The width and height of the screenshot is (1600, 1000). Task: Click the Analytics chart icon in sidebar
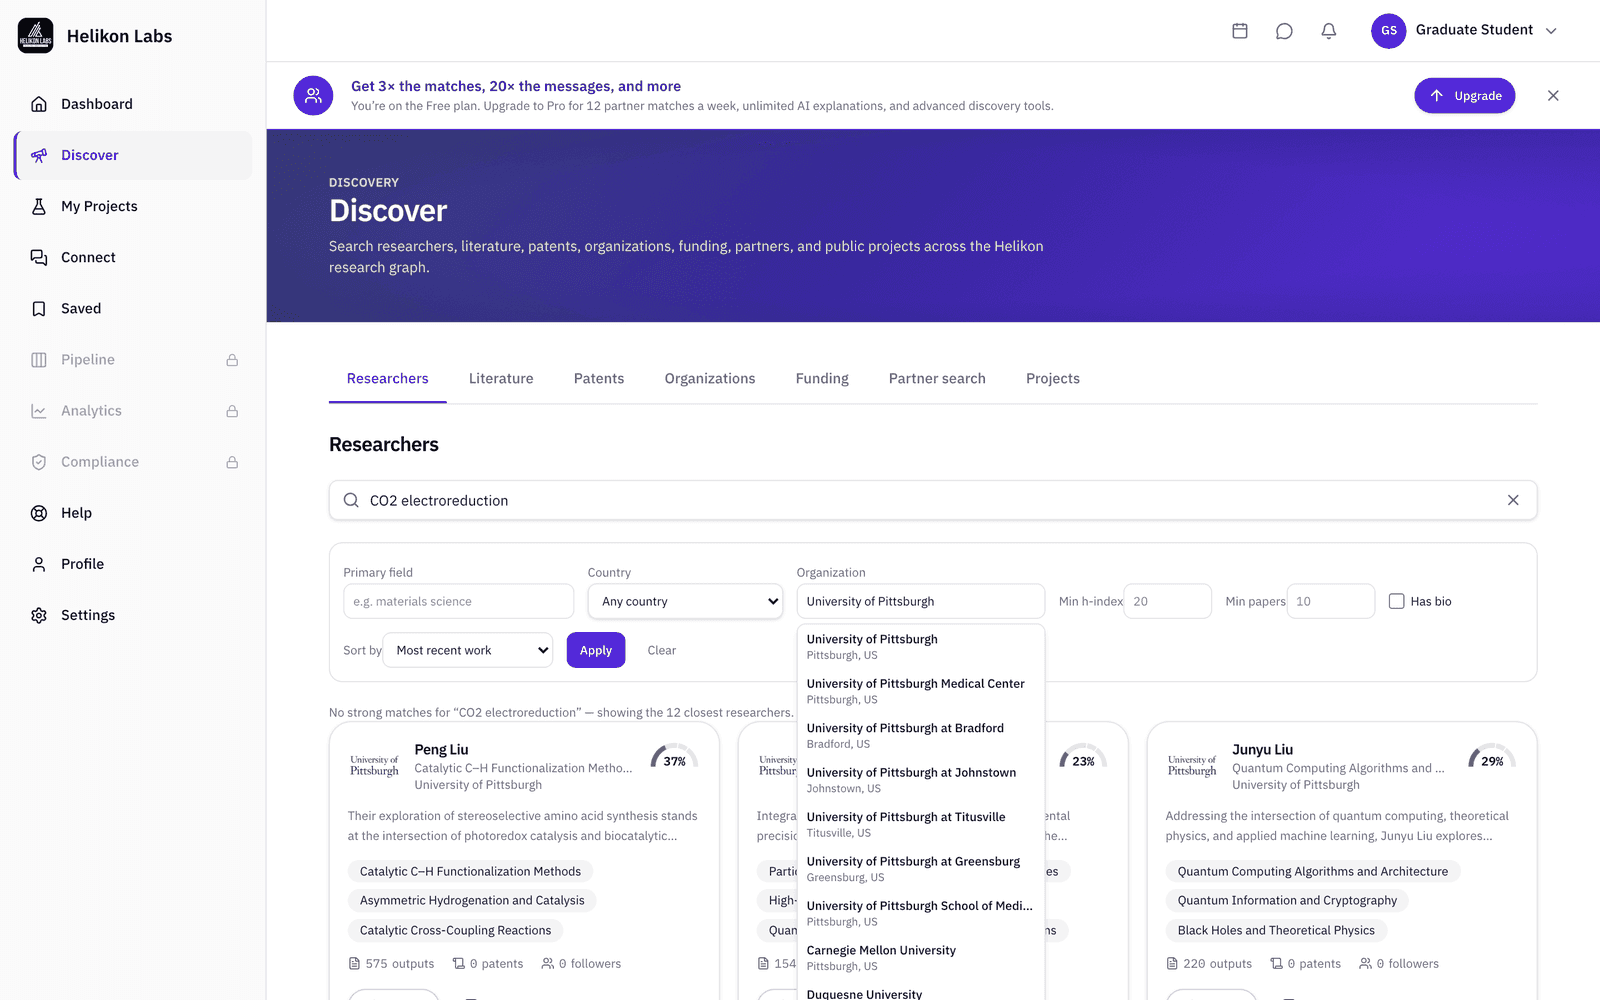[39, 411]
